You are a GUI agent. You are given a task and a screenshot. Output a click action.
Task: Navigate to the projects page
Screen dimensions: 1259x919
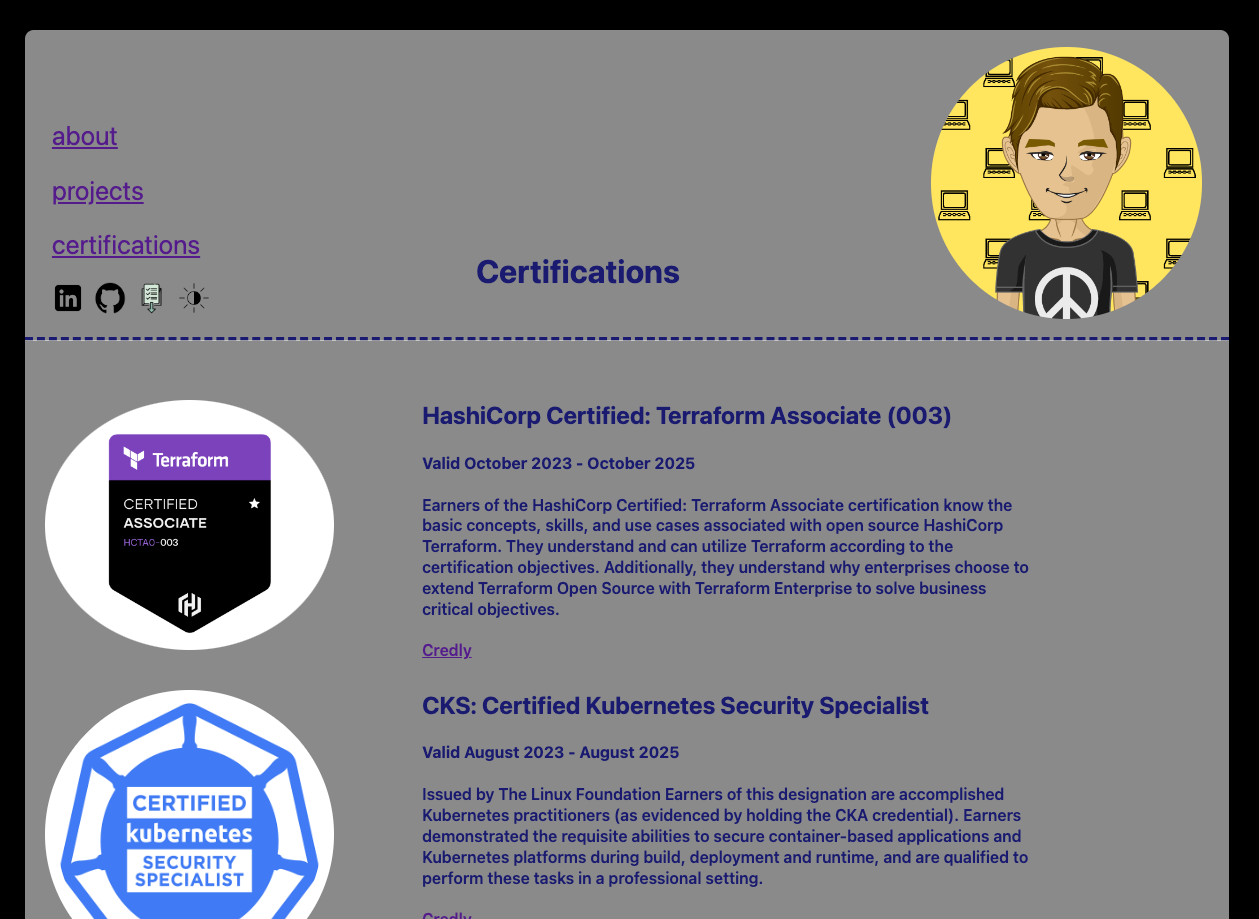click(x=98, y=191)
